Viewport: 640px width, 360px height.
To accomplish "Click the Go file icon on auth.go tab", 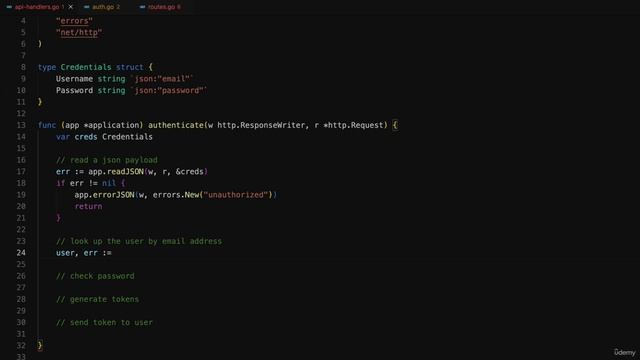I will point(87,7).
